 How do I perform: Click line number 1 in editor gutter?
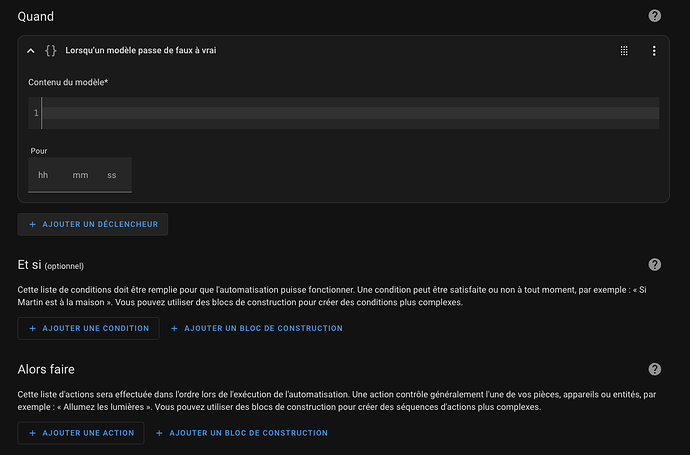[x=36, y=113]
